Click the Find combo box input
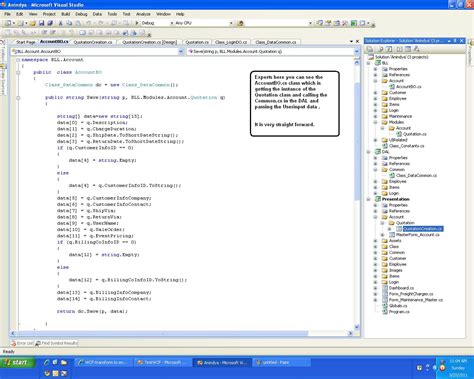The height and width of the screenshot is (379, 474). point(277,23)
